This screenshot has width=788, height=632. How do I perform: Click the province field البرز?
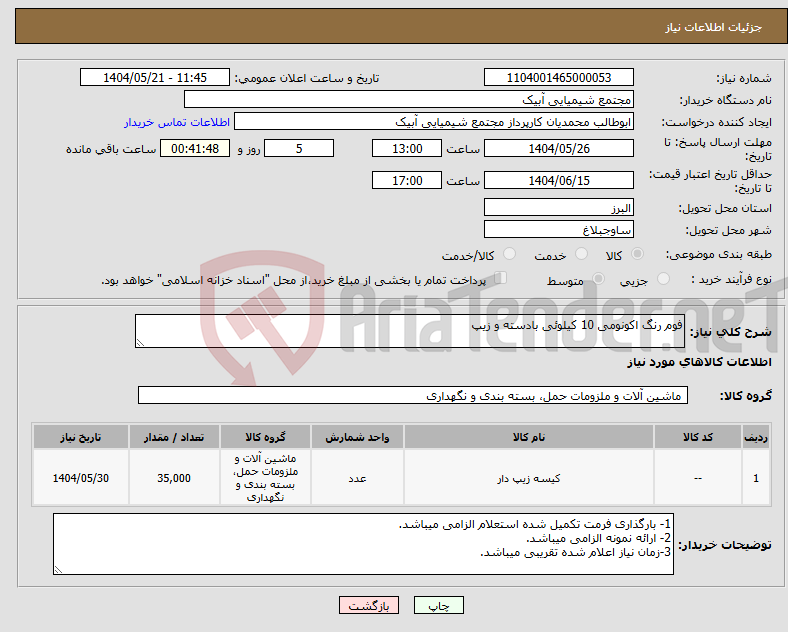559,207
